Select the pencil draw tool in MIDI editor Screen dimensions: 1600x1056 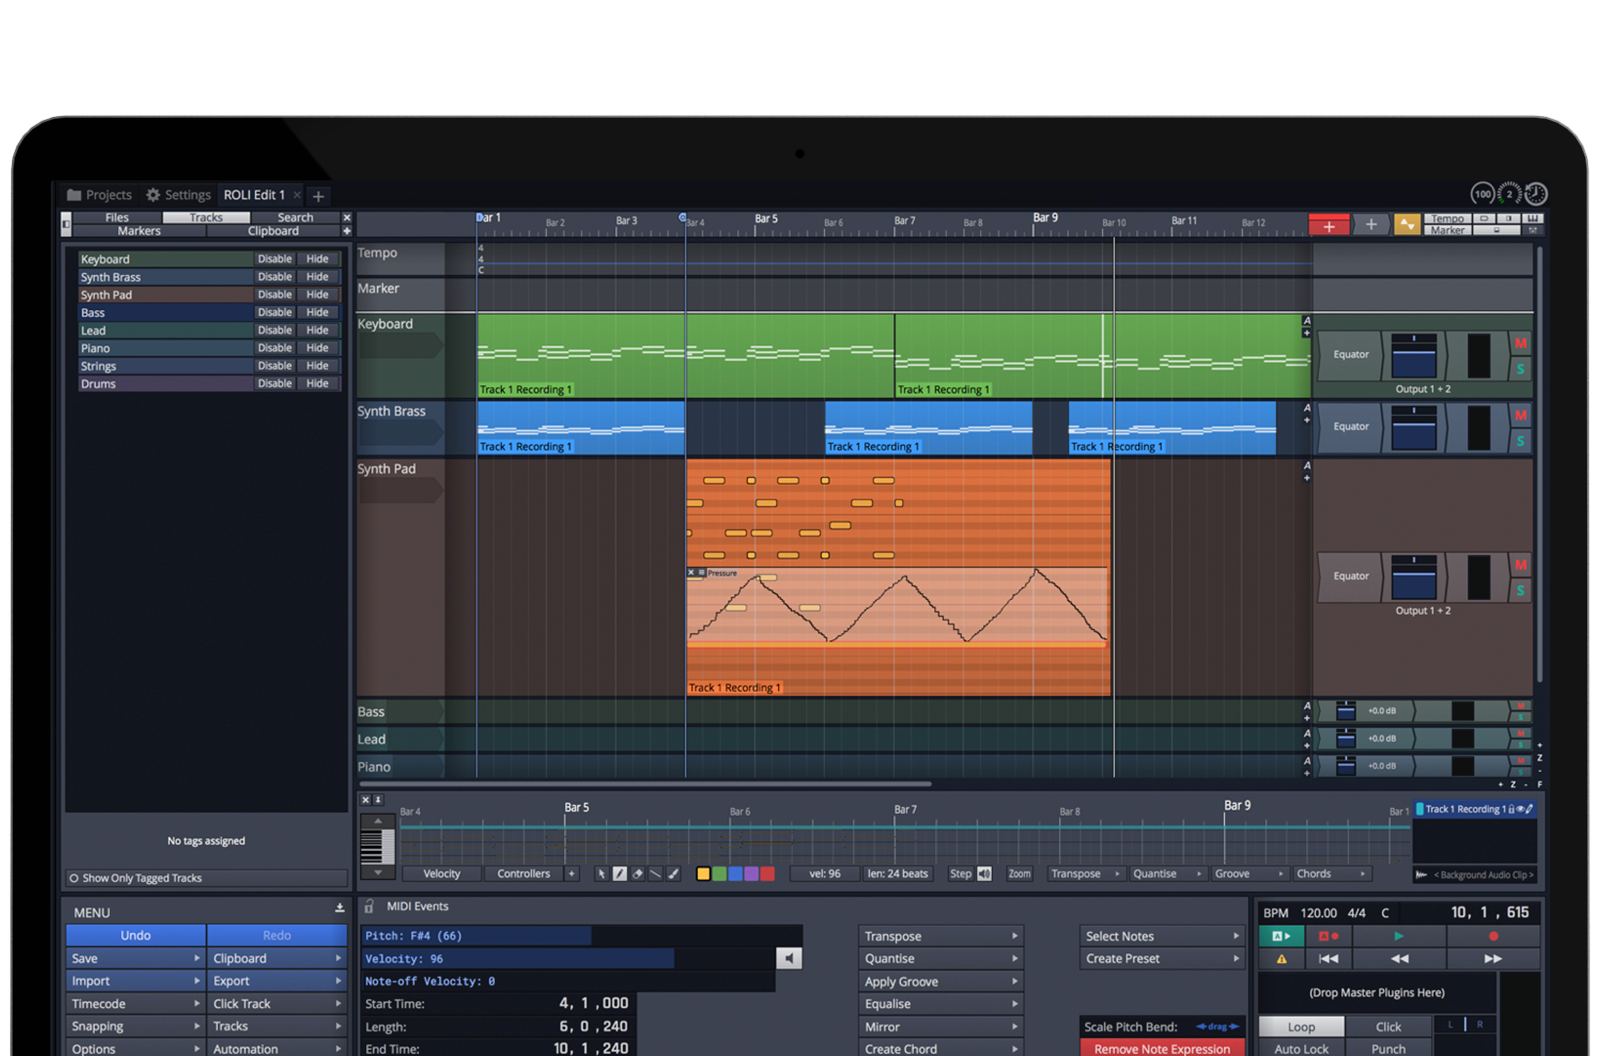click(620, 874)
